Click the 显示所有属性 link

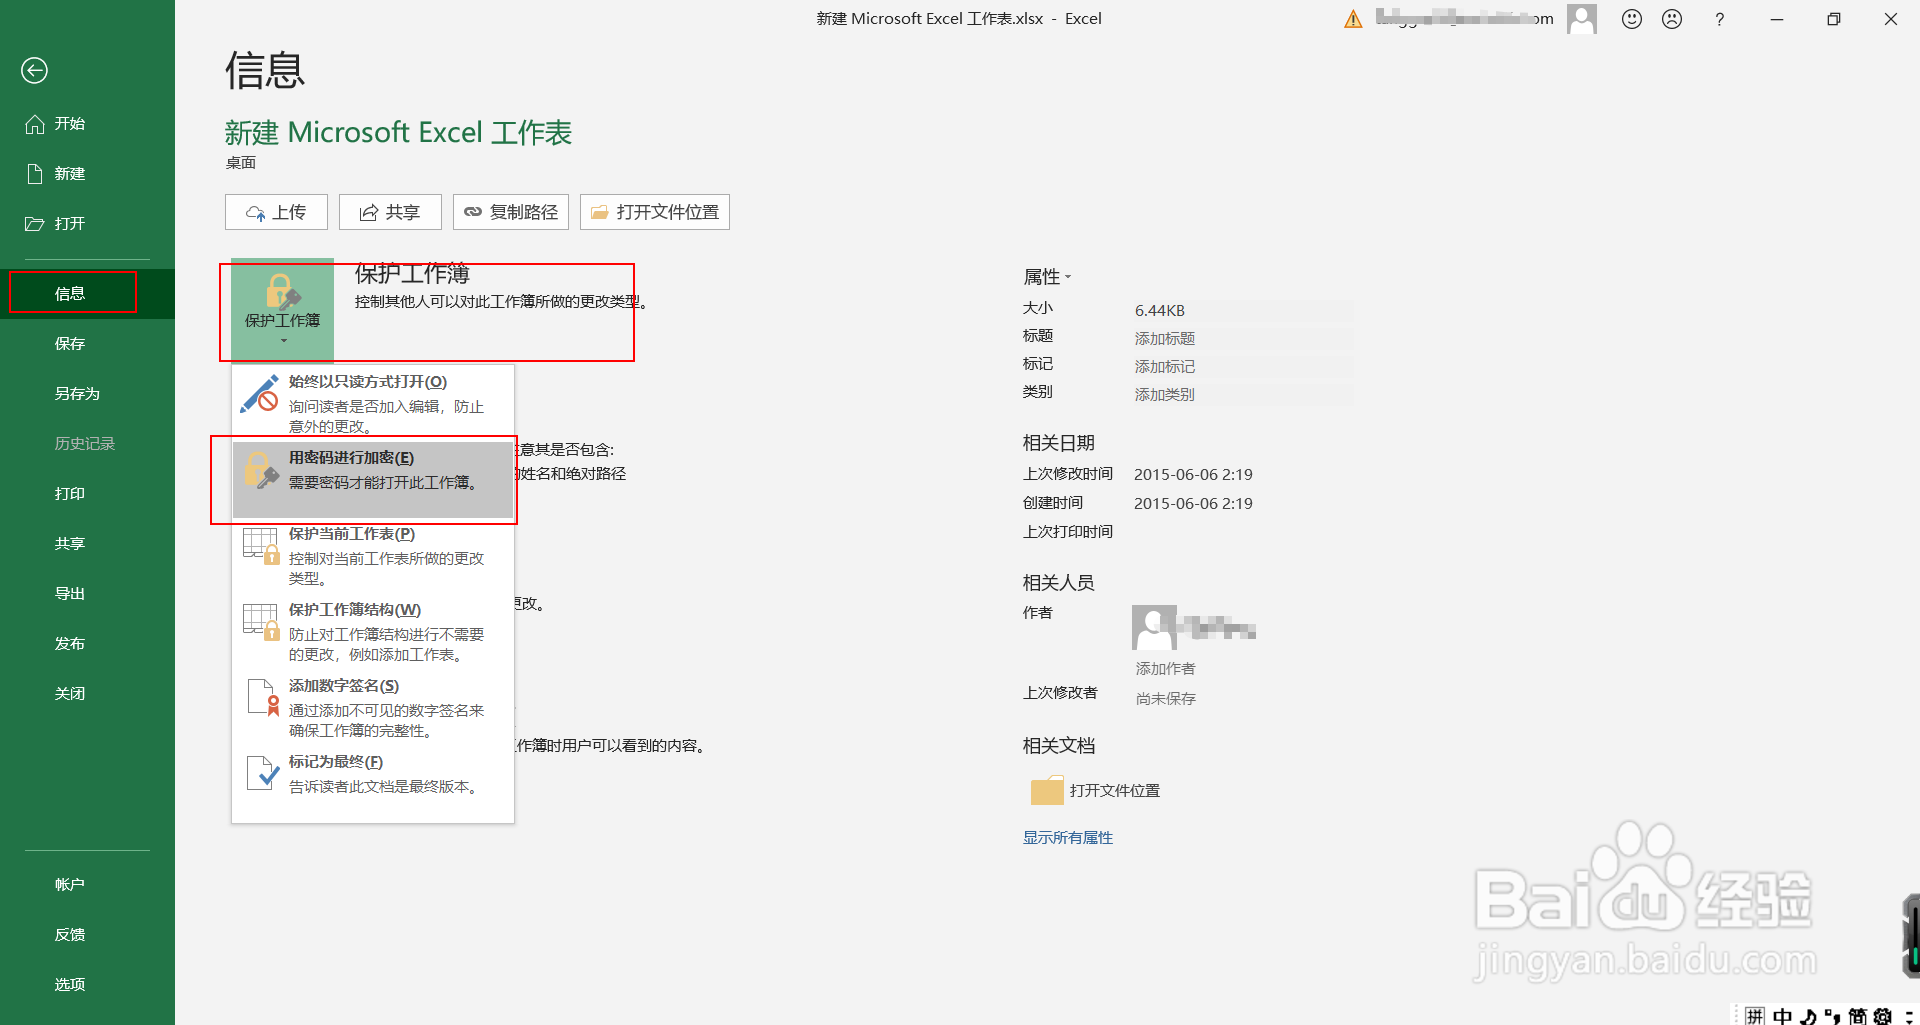[x=1068, y=838]
